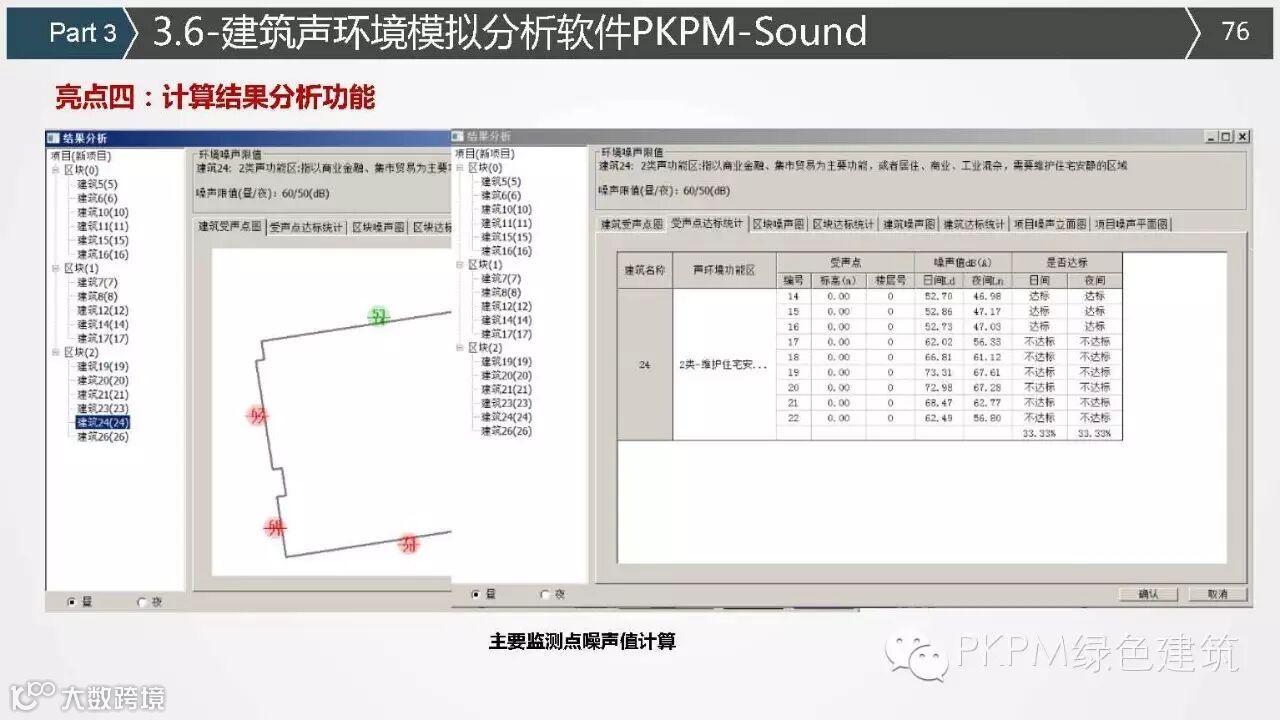
Task: Open the 建筑达标统计 tab
Action: tap(974, 224)
